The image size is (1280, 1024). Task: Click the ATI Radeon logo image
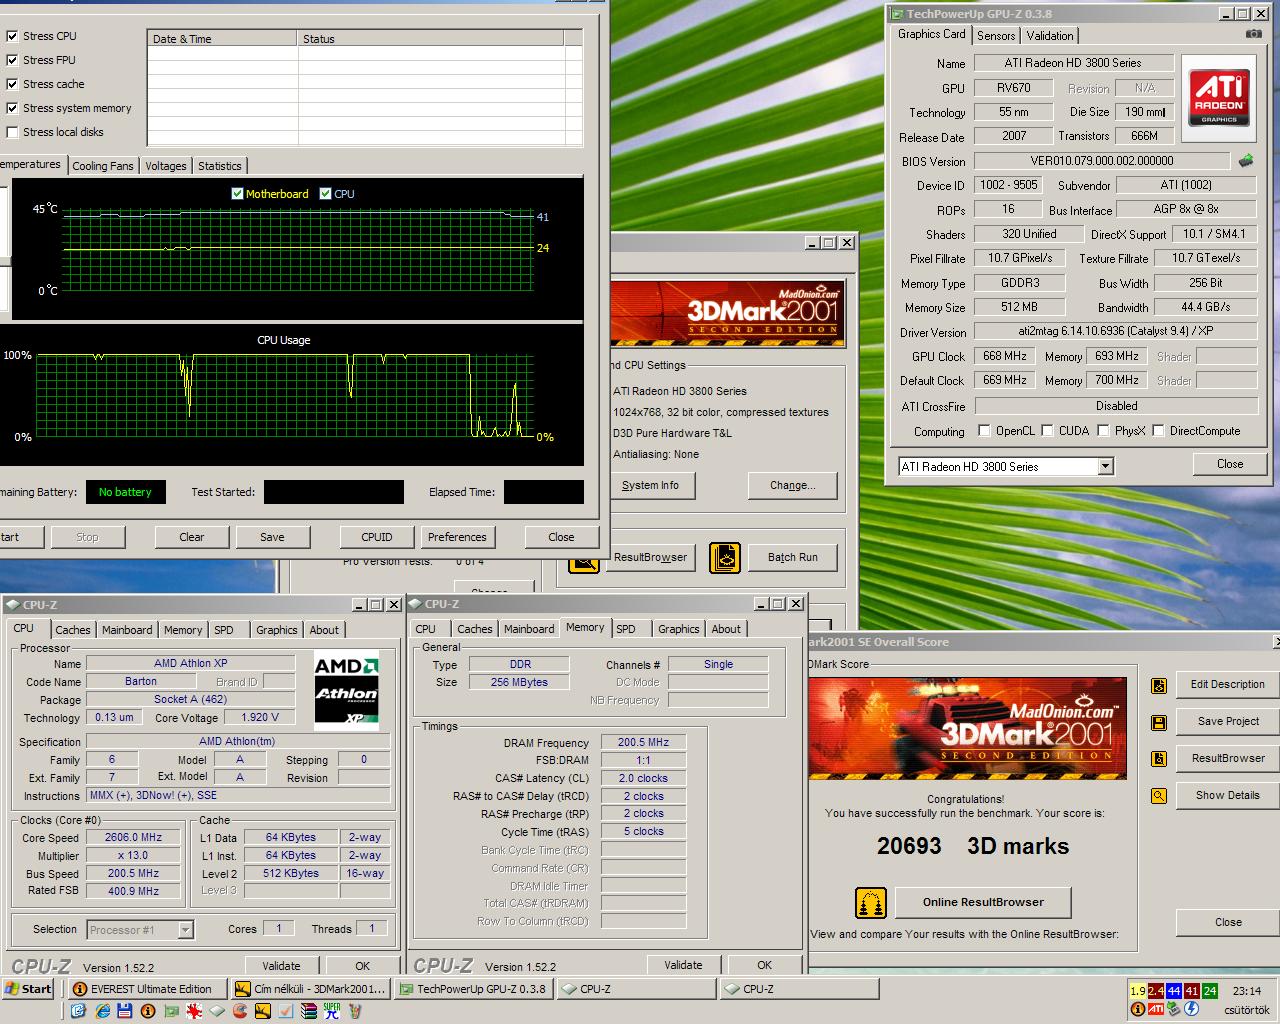[x=1219, y=97]
